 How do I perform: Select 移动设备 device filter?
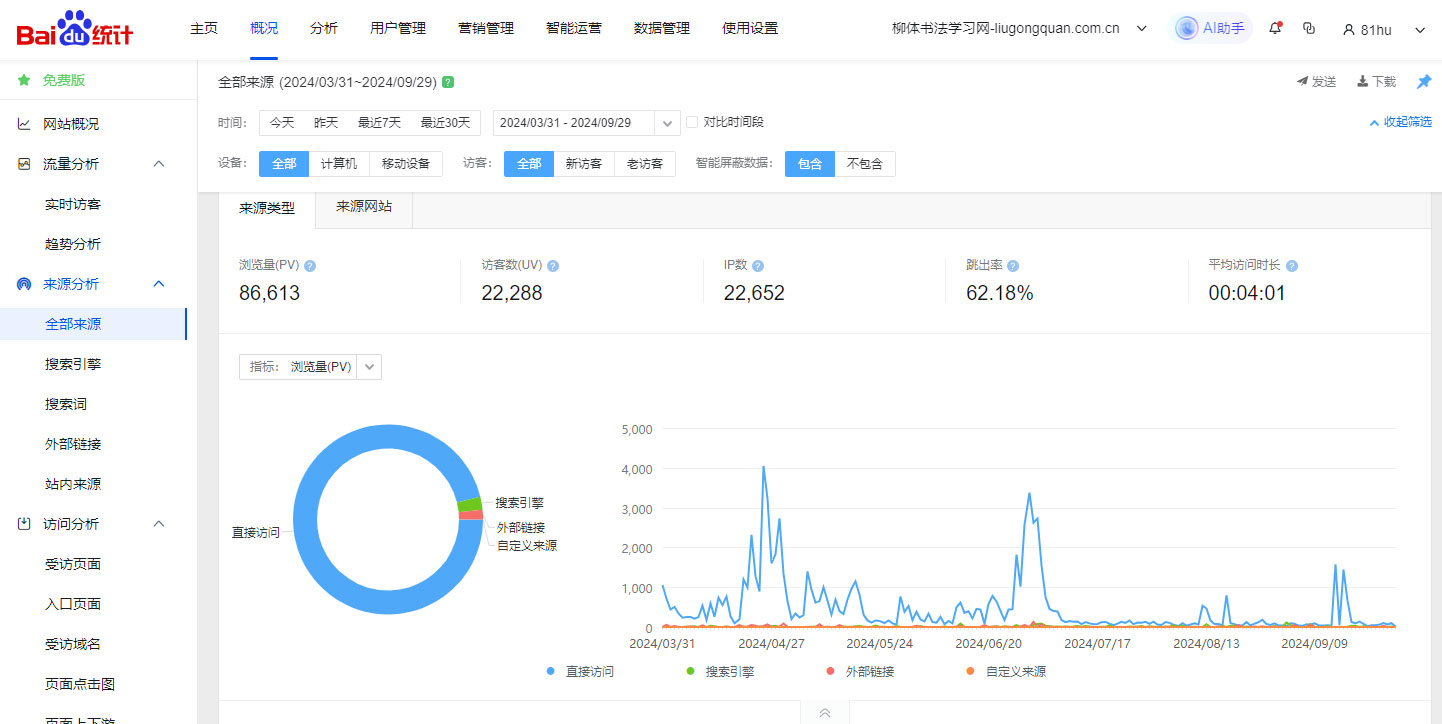point(405,164)
